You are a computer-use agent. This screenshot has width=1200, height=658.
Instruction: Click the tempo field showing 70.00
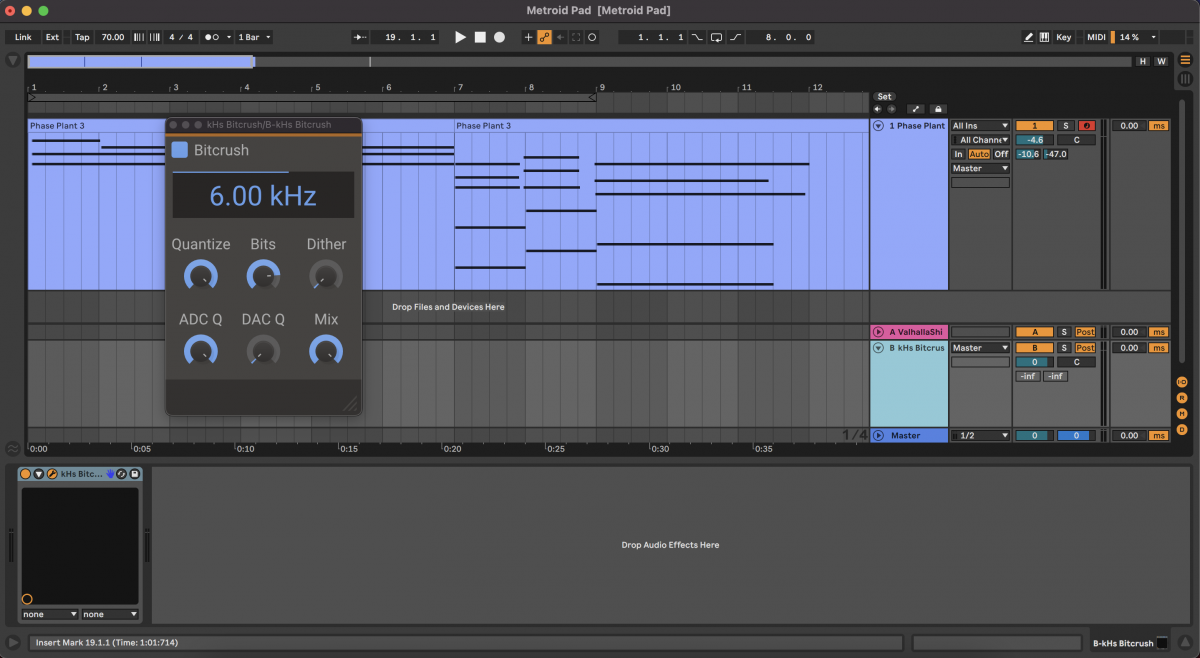[113, 37]
